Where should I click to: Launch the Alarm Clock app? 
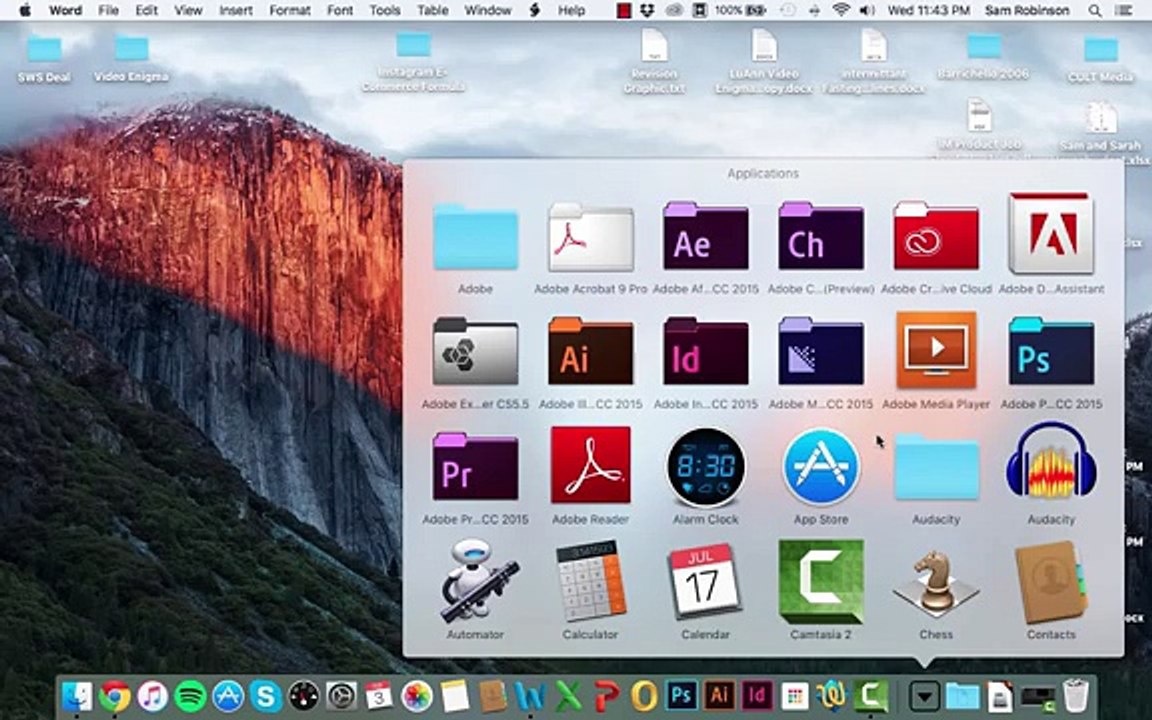tap(705, 467)
